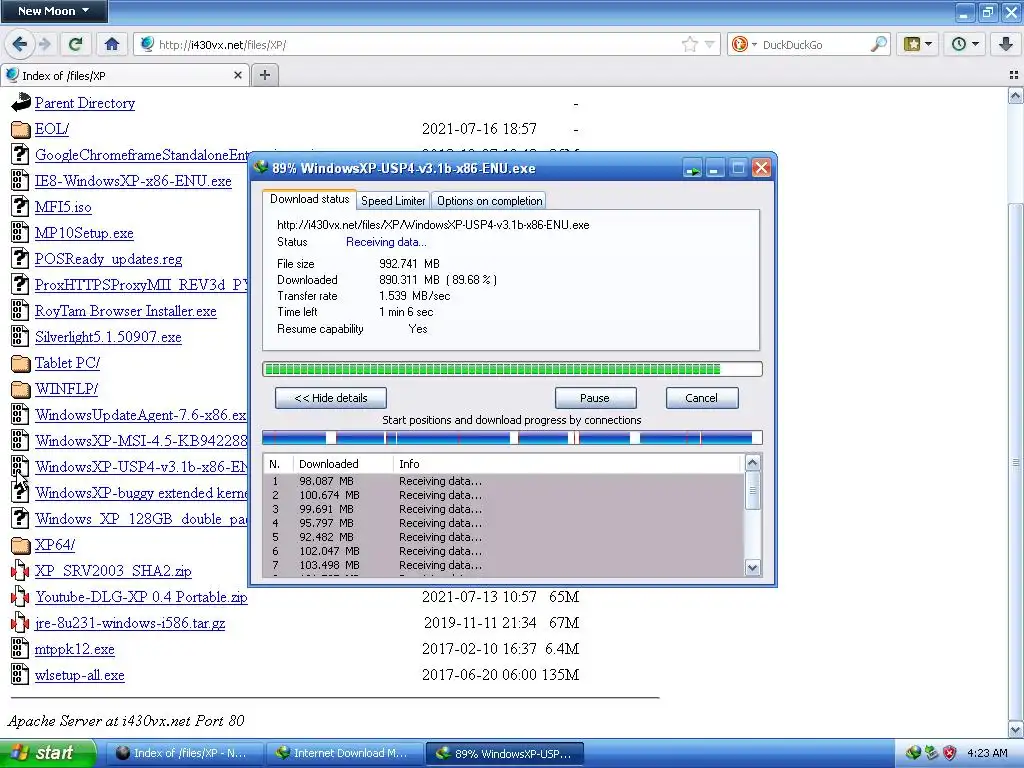Switch to Internet Download Manager taskbar button
Image resolution: width=1024 pixels, height=768 pixels.
click(345, 753)
